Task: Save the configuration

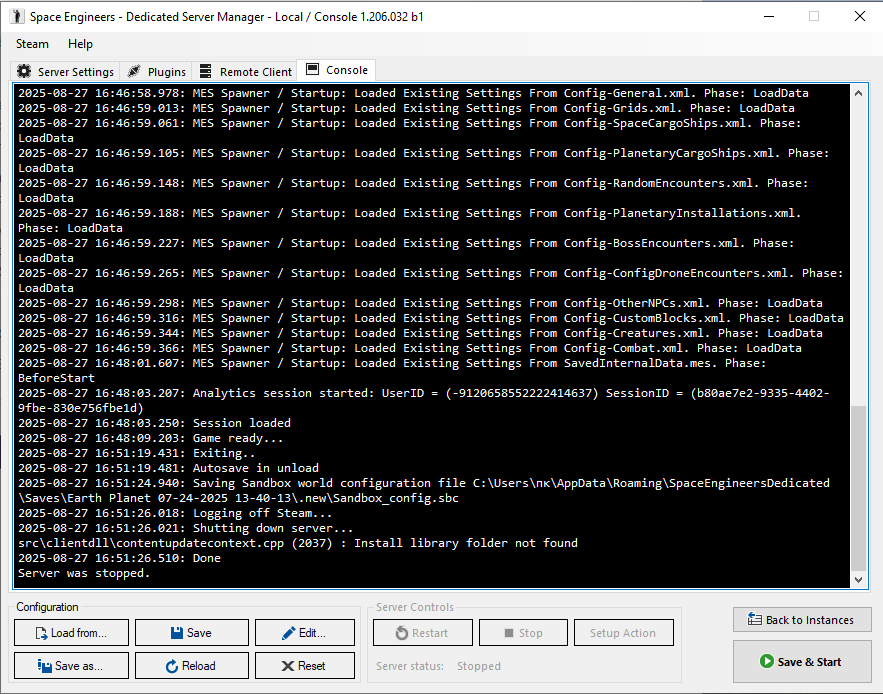Action: tap(191, 633)
